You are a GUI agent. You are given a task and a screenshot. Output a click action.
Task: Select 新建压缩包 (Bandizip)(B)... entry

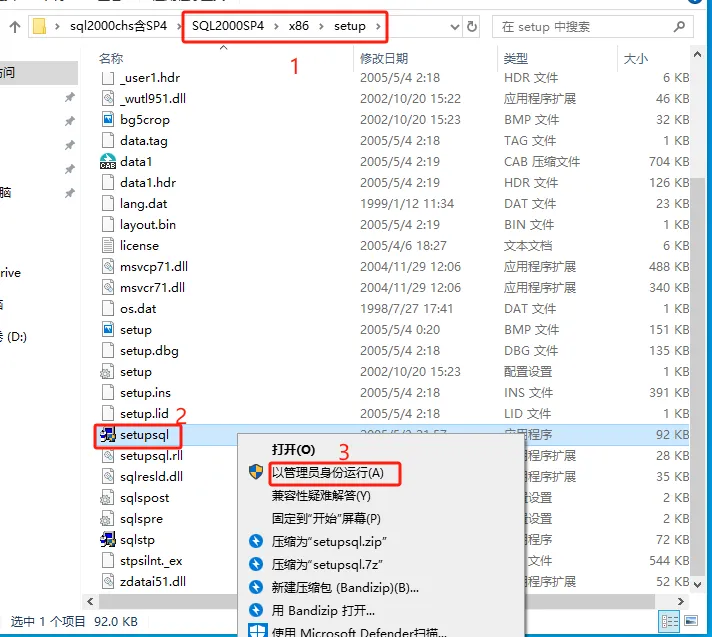[345, 588]
